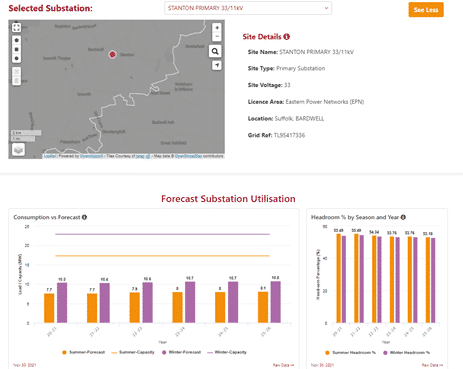Click Nov 30, 2021 date under Consumption chart
463x369 pixels.
click(24, 365)
